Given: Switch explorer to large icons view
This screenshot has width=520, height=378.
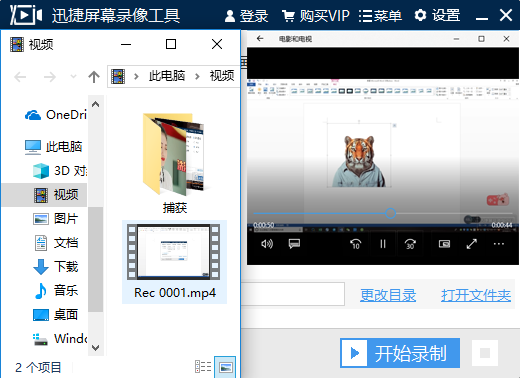Looking at the screenshot, I should (x=225, y=367).
